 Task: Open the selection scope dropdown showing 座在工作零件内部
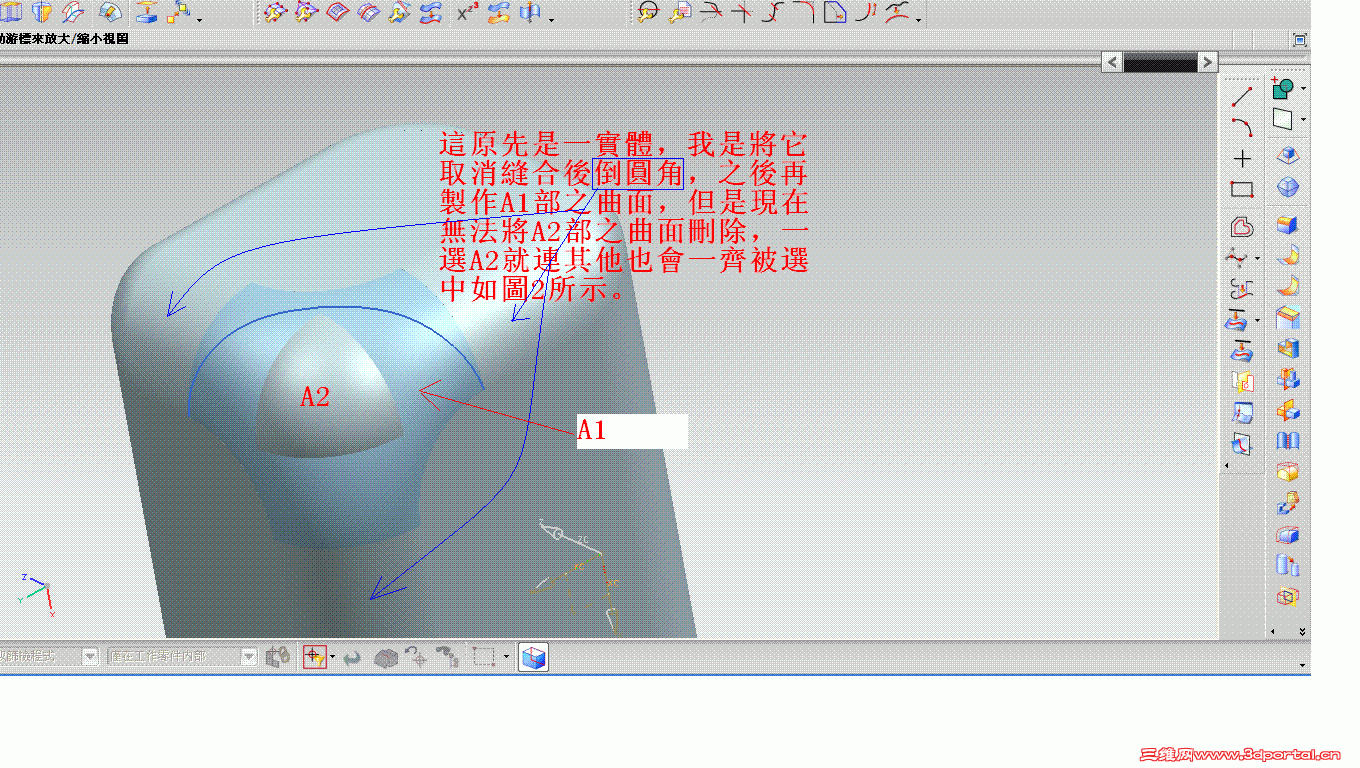pyautogui.click(x=247, y=657)
